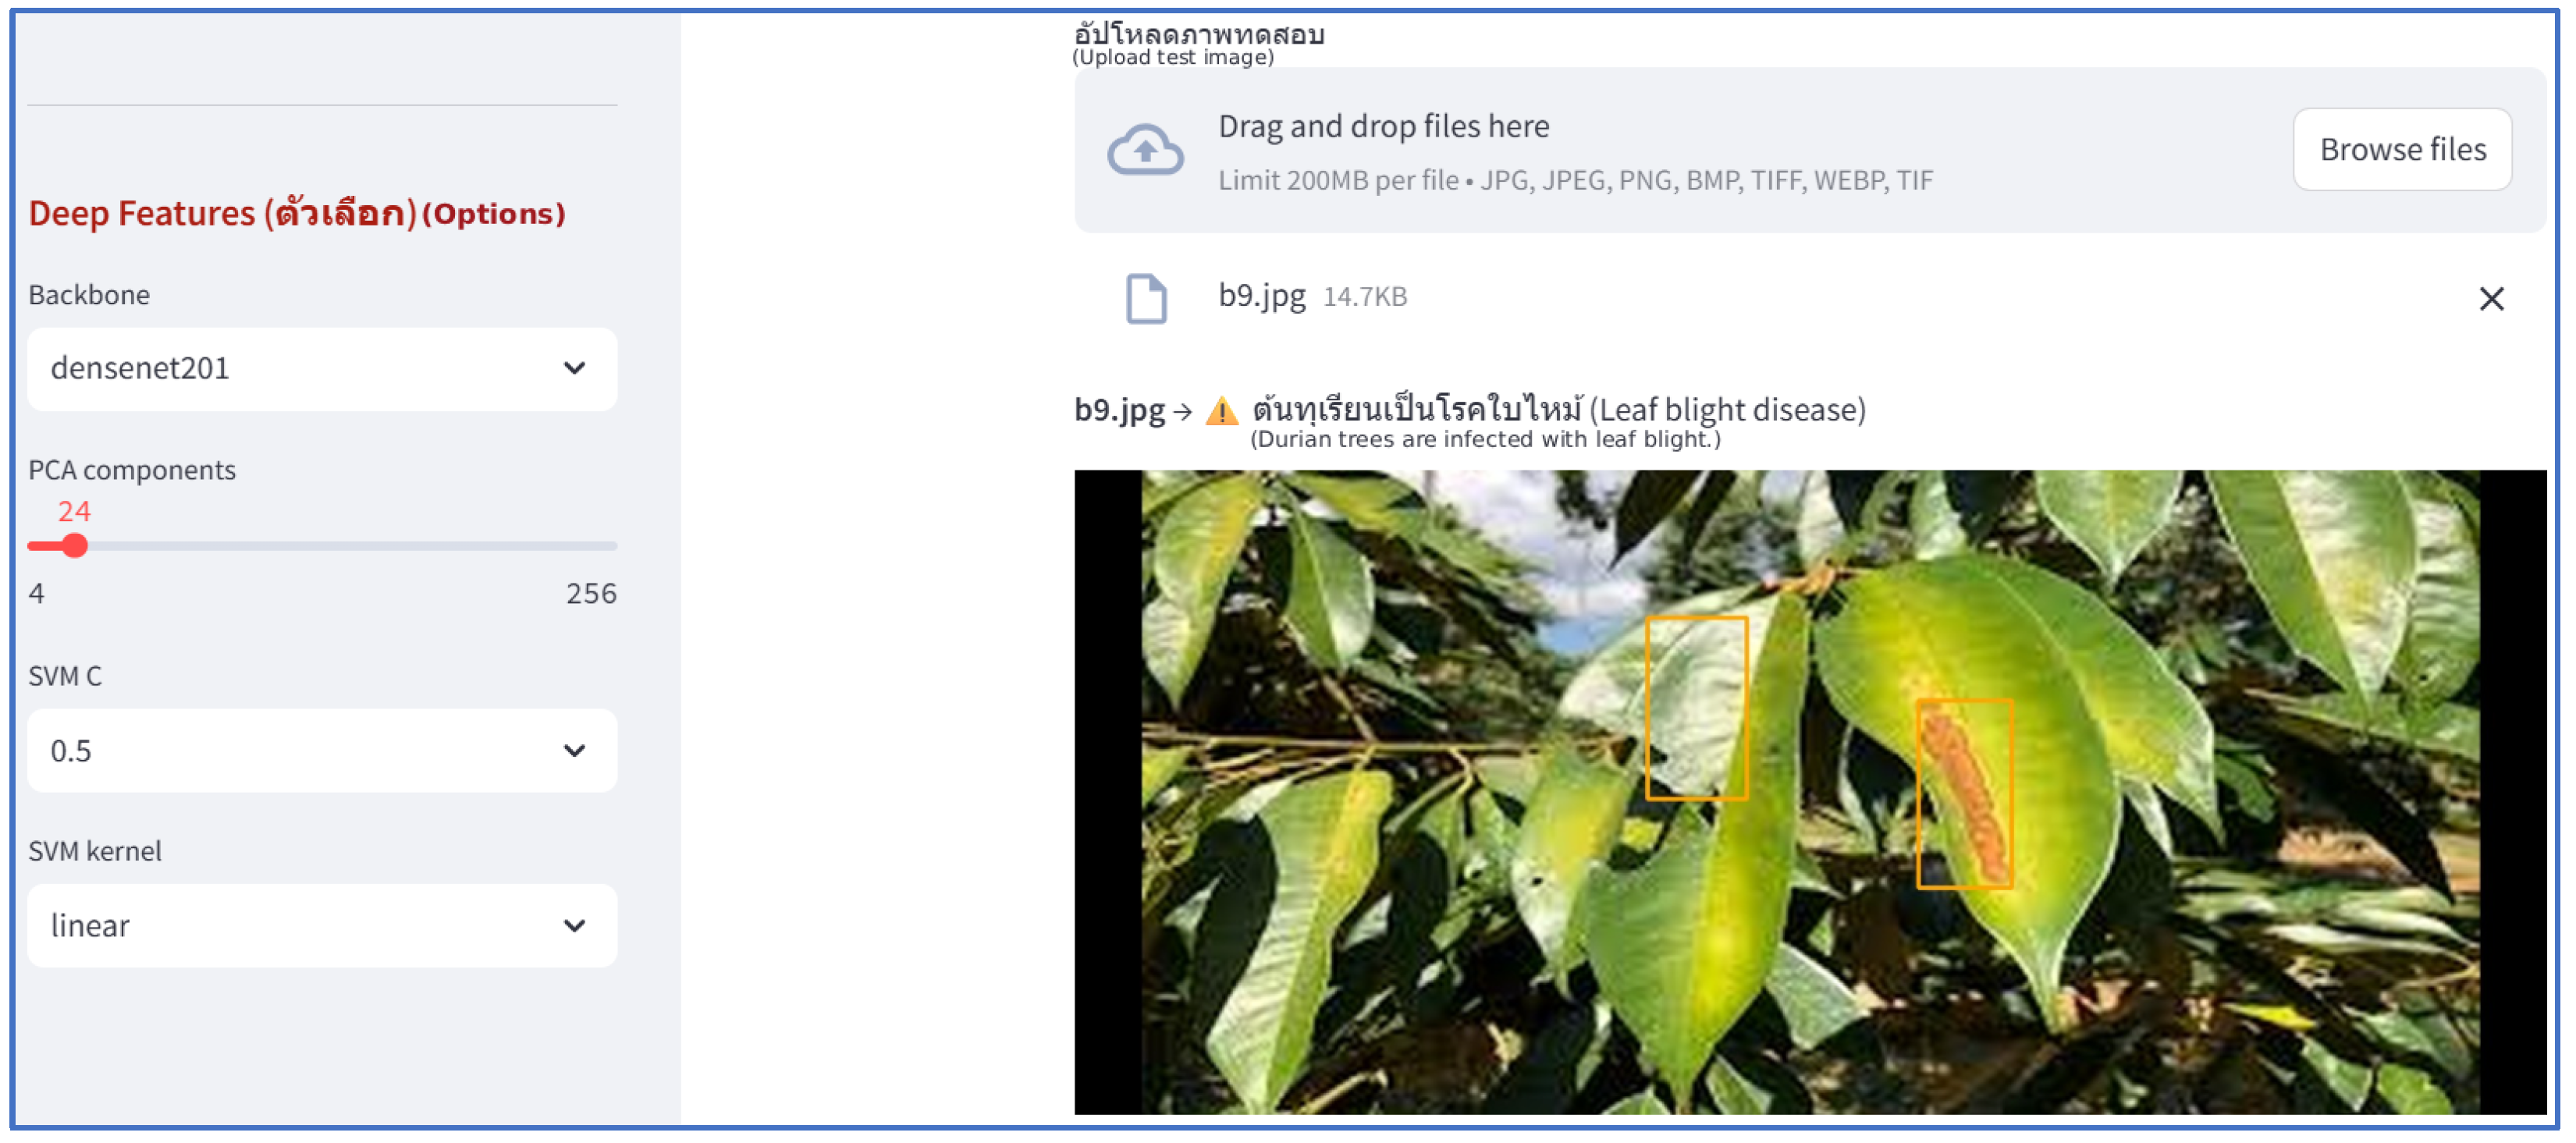The width and height of the screenshot is (2576, 1143).
Task: Open the linear kernel selector
Action: [322, 925]
